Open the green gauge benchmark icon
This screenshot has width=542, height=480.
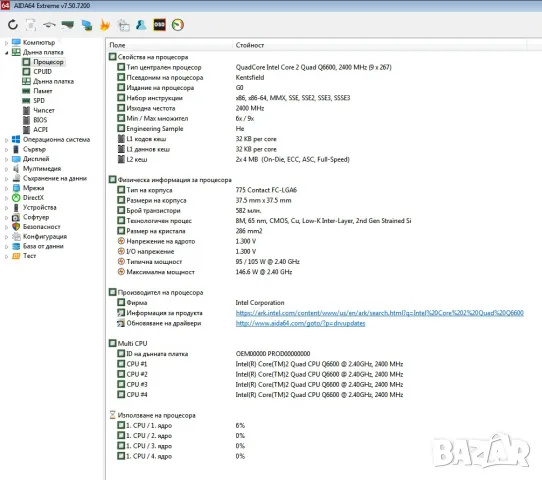click(178, 25)
